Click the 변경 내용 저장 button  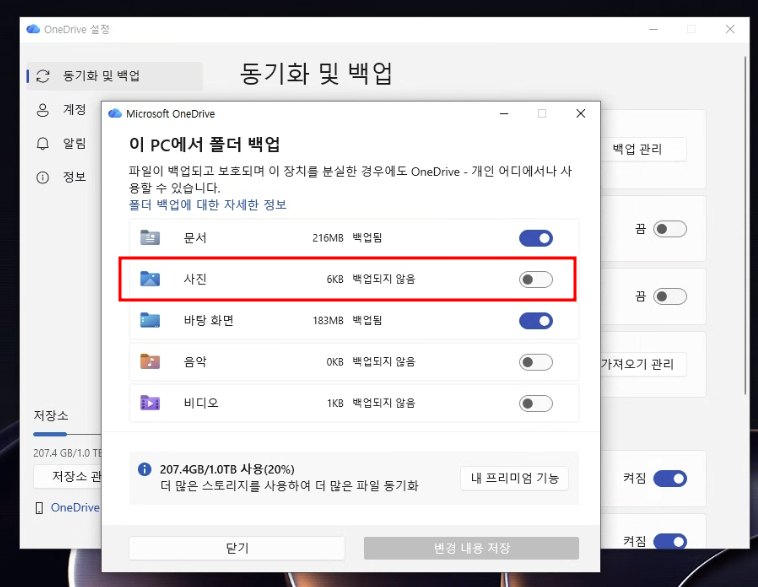coord(471,548)
